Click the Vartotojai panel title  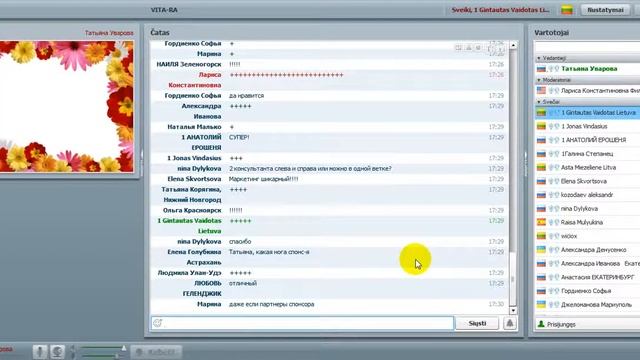(x=551, y=32)
